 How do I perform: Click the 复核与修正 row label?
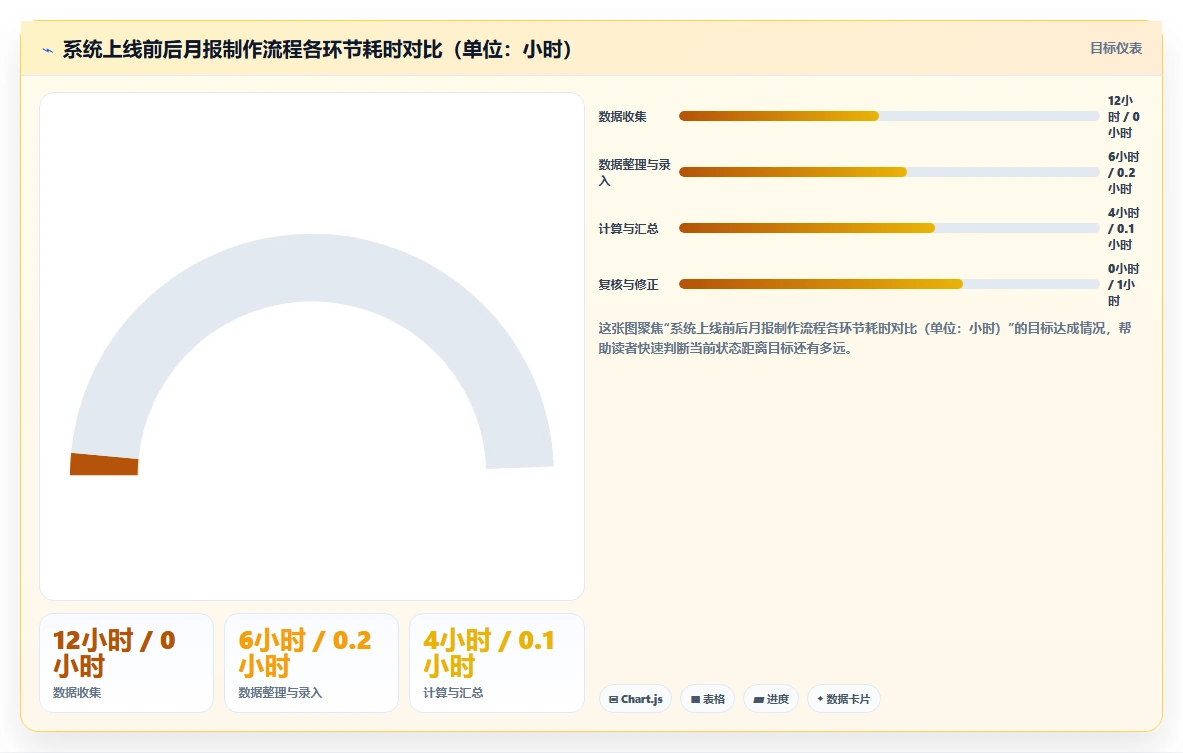[628, 284]
